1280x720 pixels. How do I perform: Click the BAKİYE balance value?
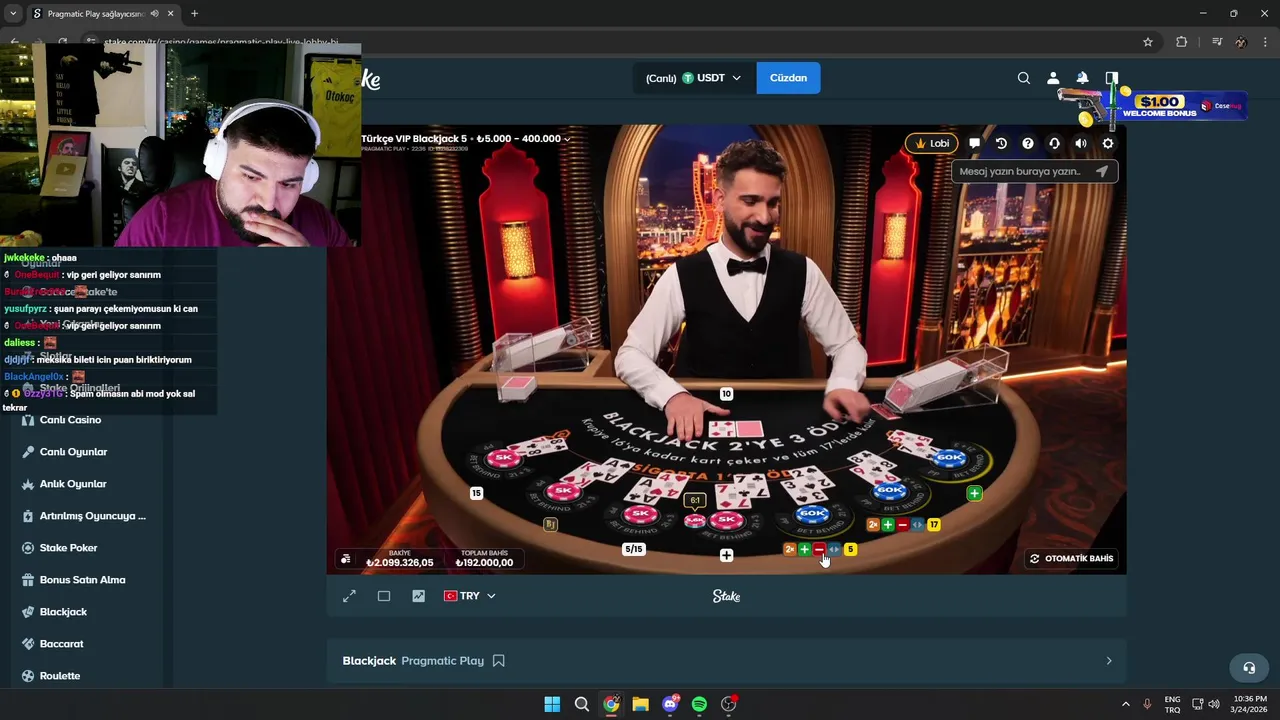tap(400, 563)
